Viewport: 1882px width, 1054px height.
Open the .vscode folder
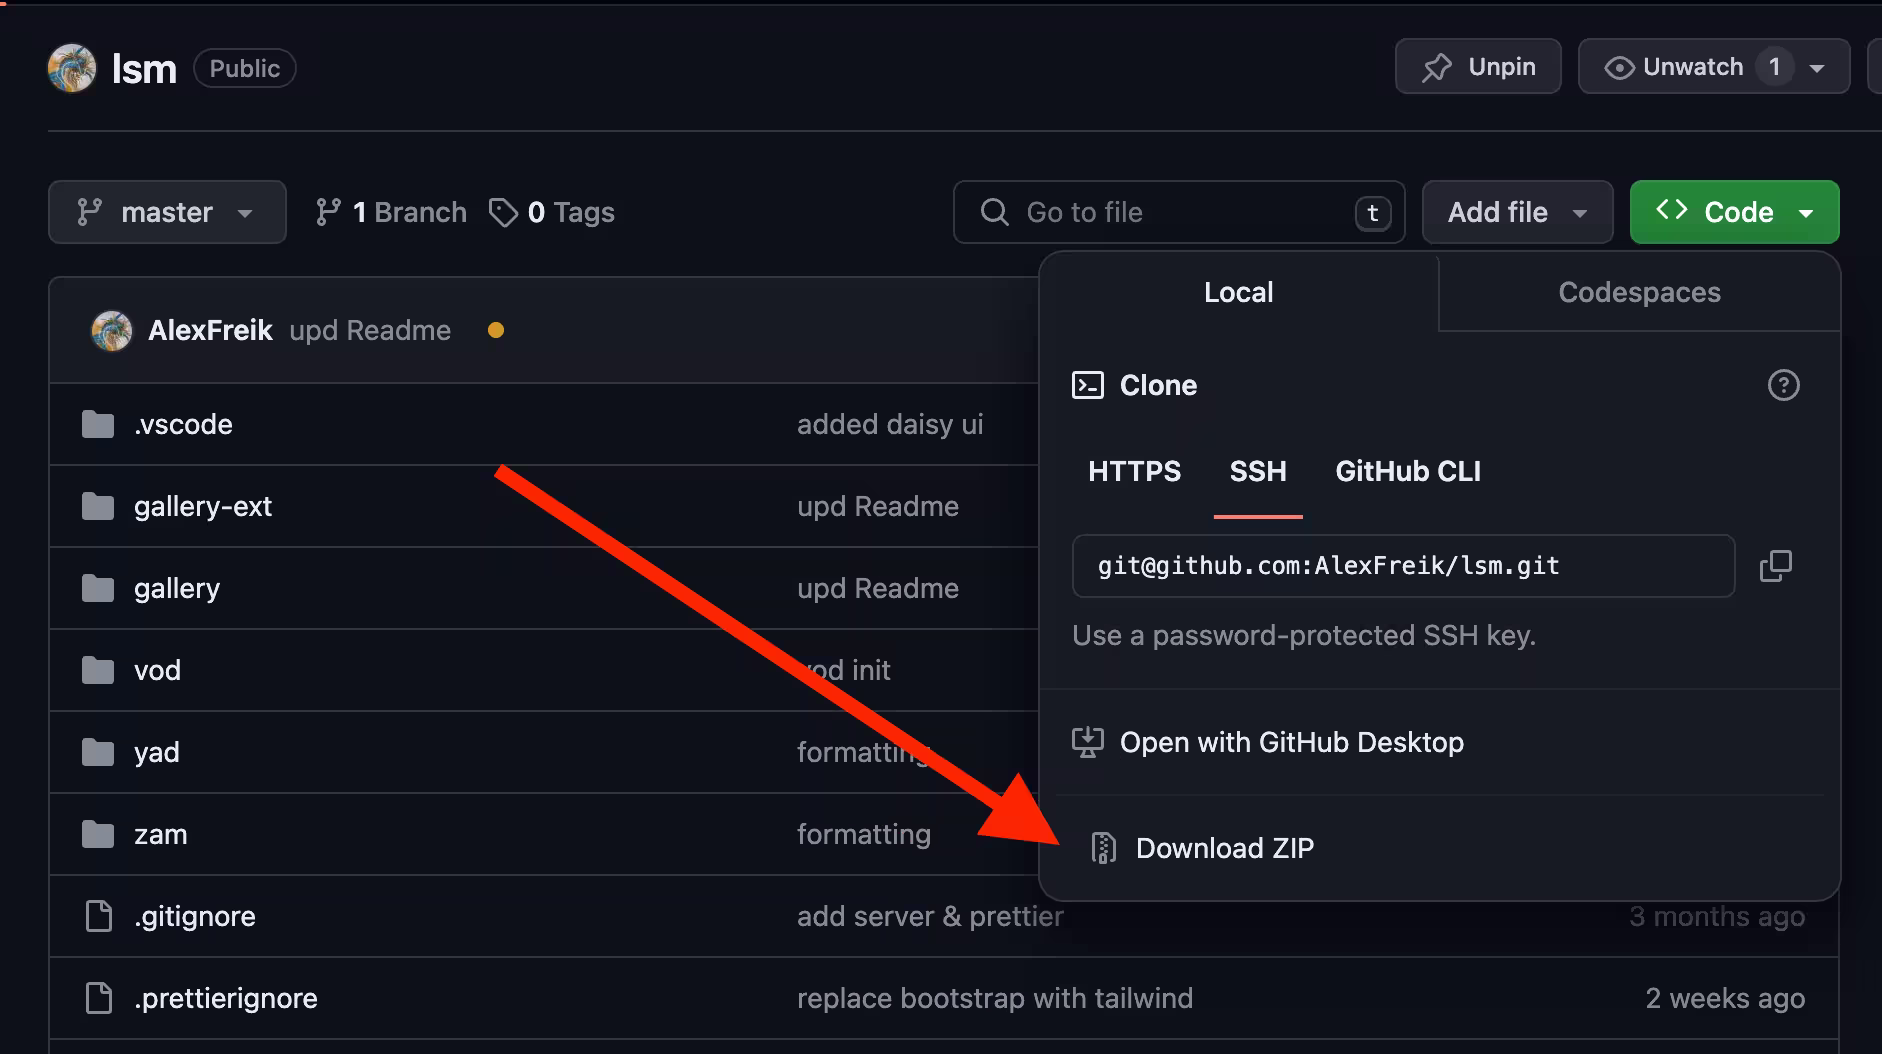pos(183,424)
